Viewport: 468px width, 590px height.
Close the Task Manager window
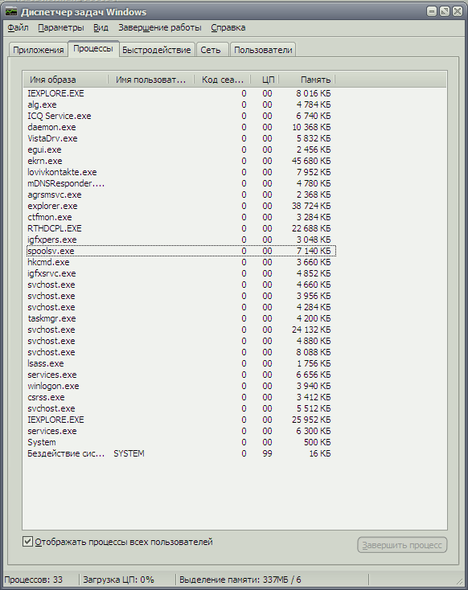457,11
